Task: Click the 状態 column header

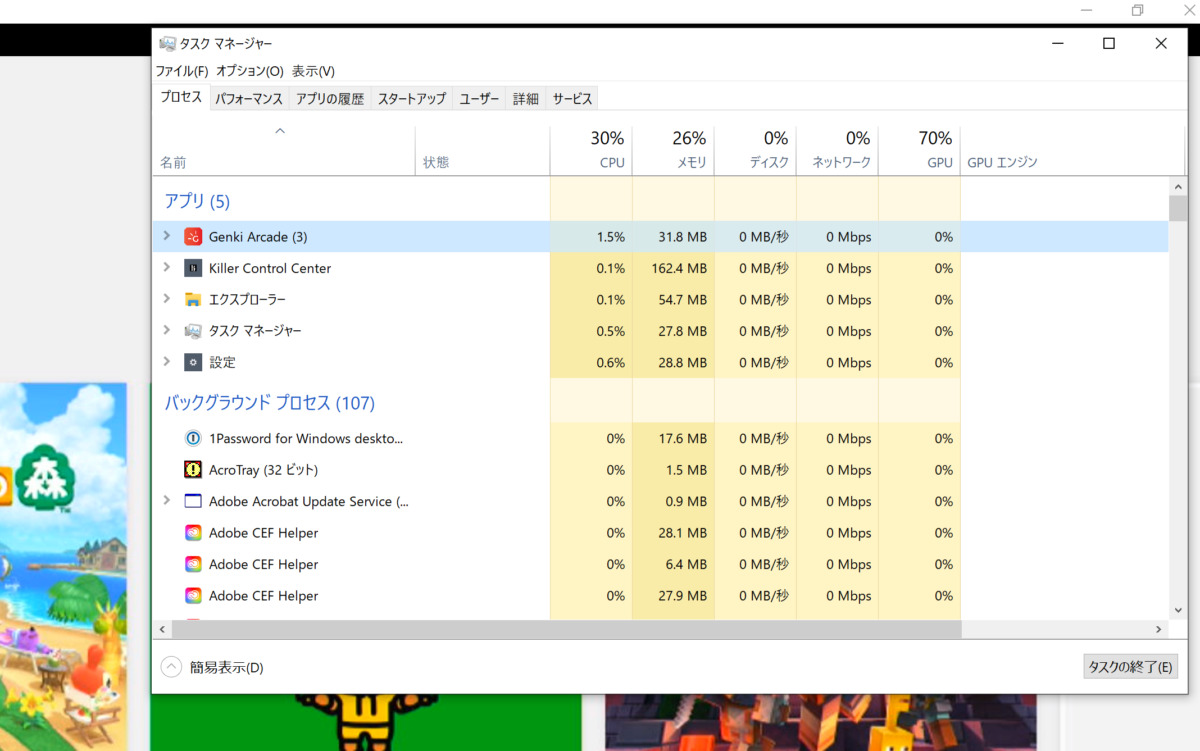Action: point(482,150)
